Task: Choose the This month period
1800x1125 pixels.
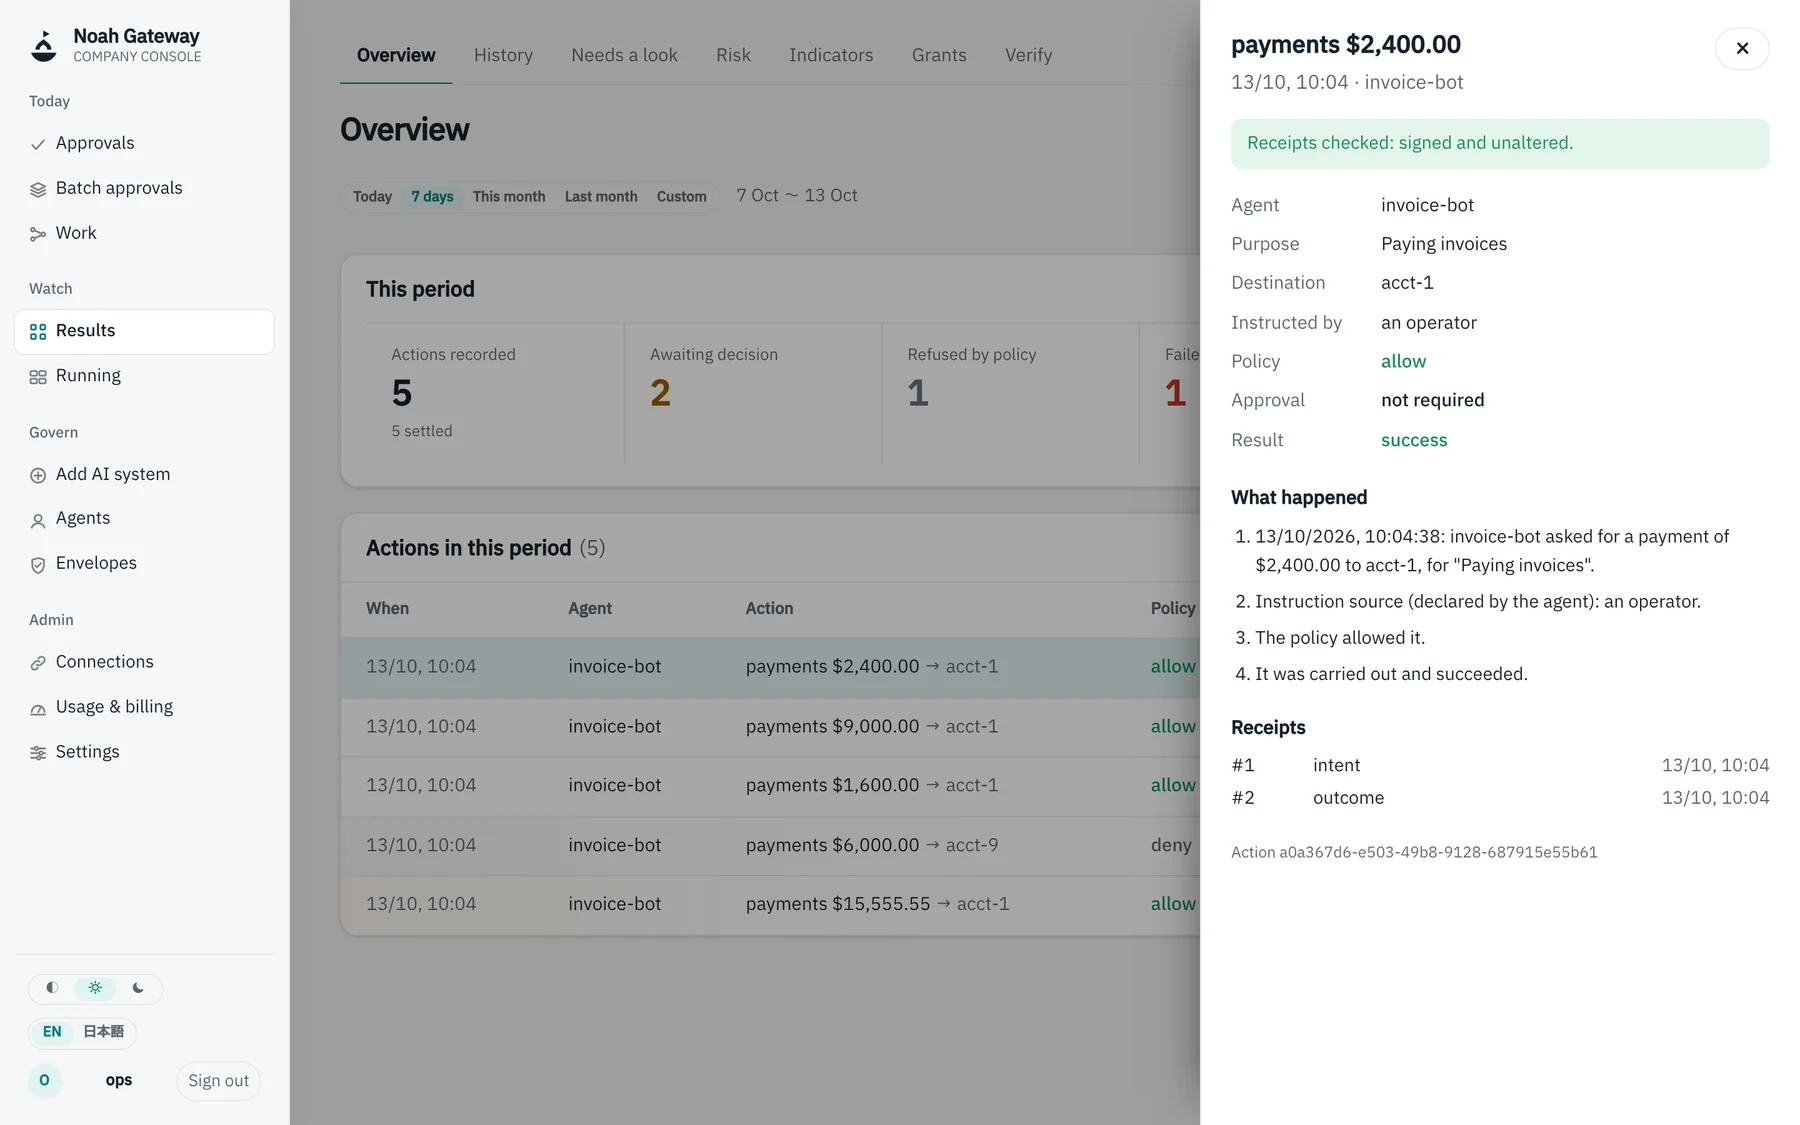Action: coord(509,196)
